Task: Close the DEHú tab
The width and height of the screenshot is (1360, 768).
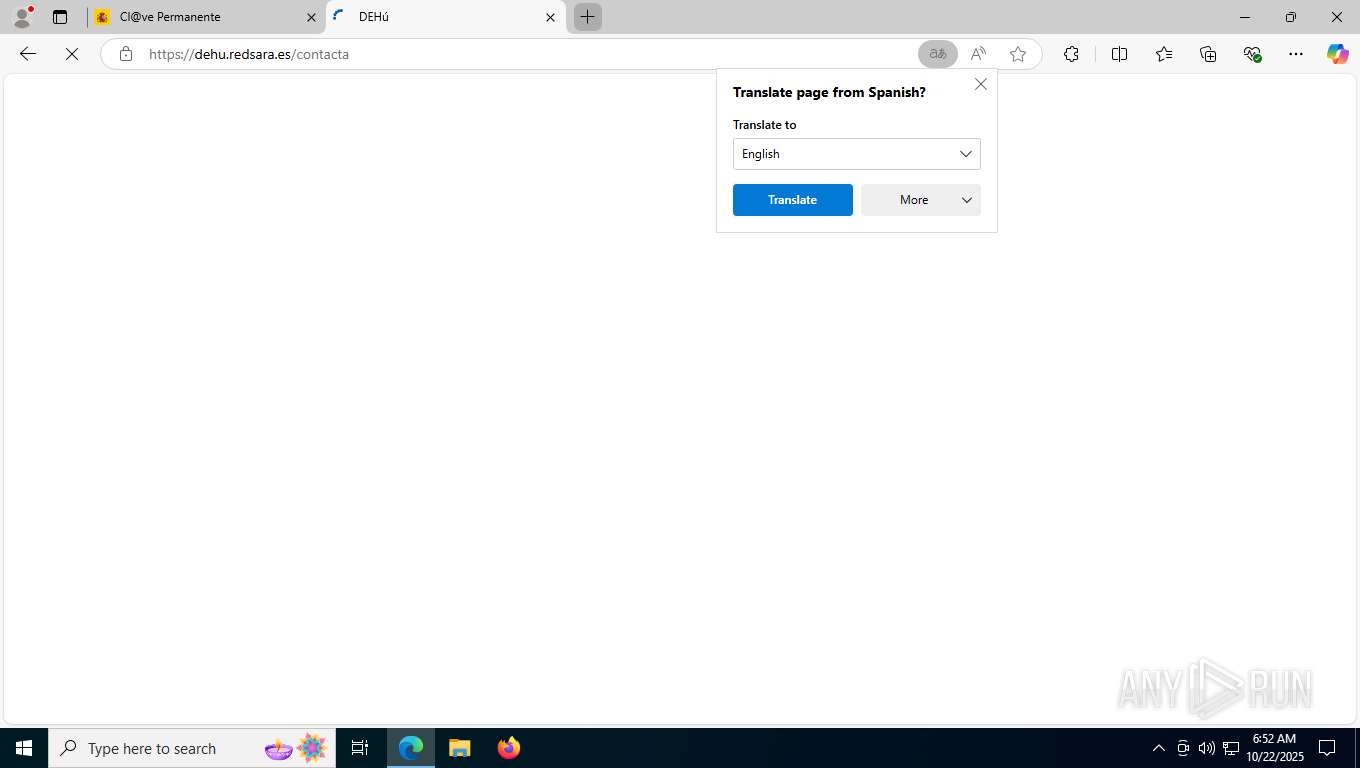Action: tap(550, 17)
